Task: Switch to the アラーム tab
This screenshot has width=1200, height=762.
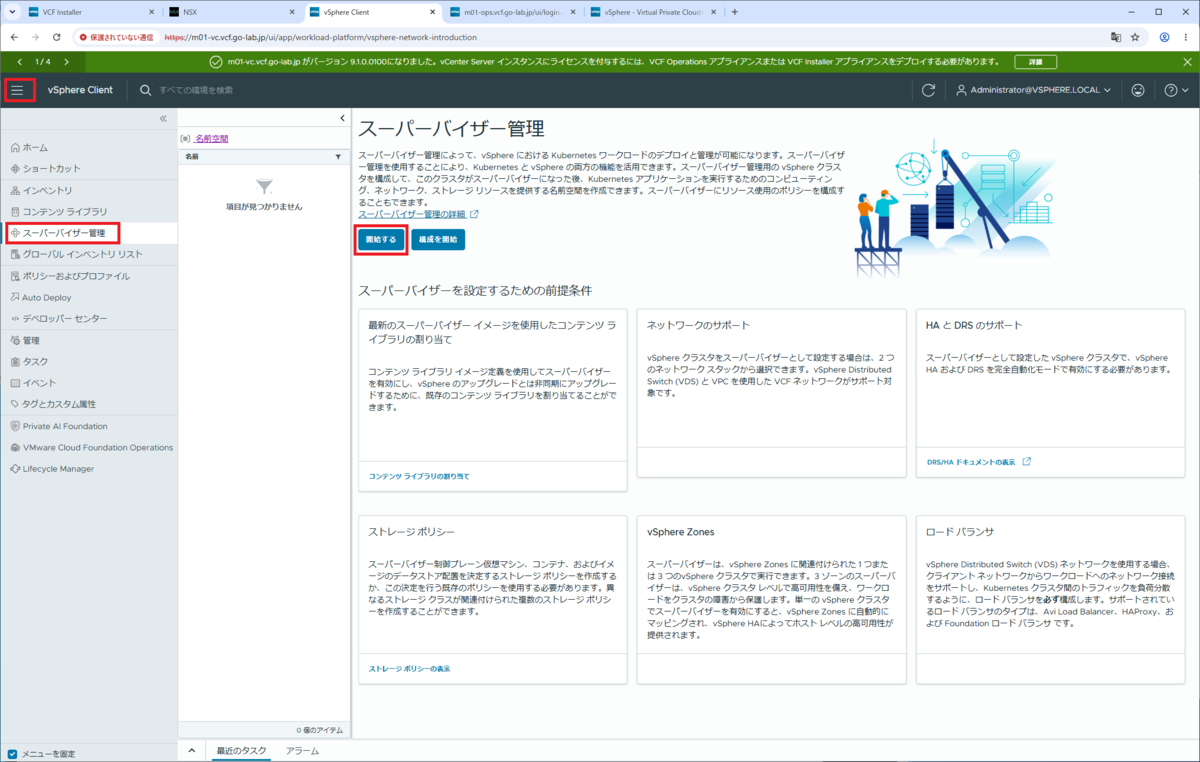Action: click(x=302, y=750)
